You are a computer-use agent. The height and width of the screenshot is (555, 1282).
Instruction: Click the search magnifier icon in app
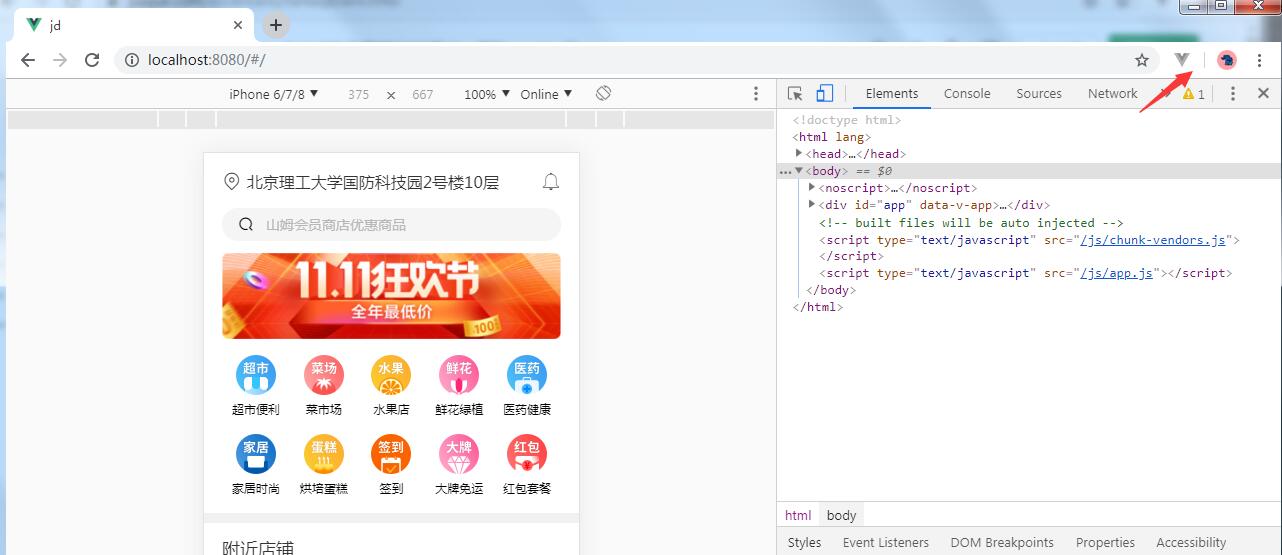pyautogui.click(x=246, y=225)
